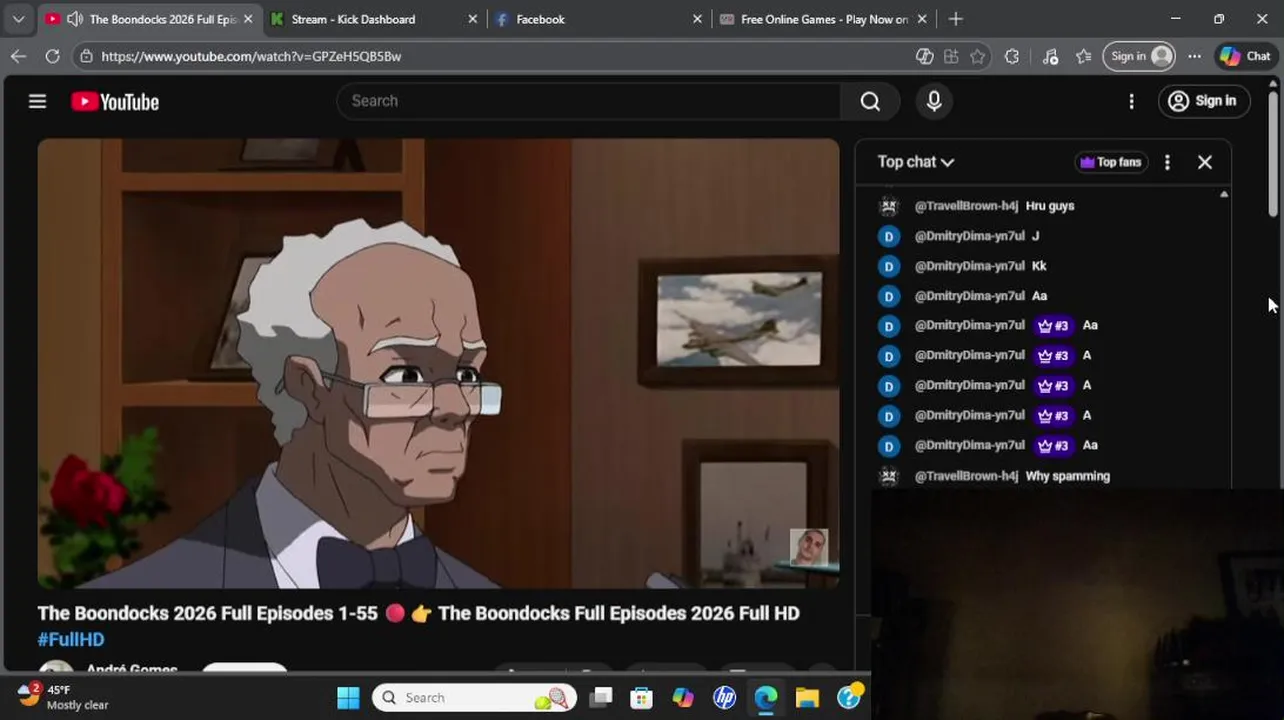Open a new browser tab
Image resolution: width=1284 pixels, height=720 pixels.
coord(955,19)
